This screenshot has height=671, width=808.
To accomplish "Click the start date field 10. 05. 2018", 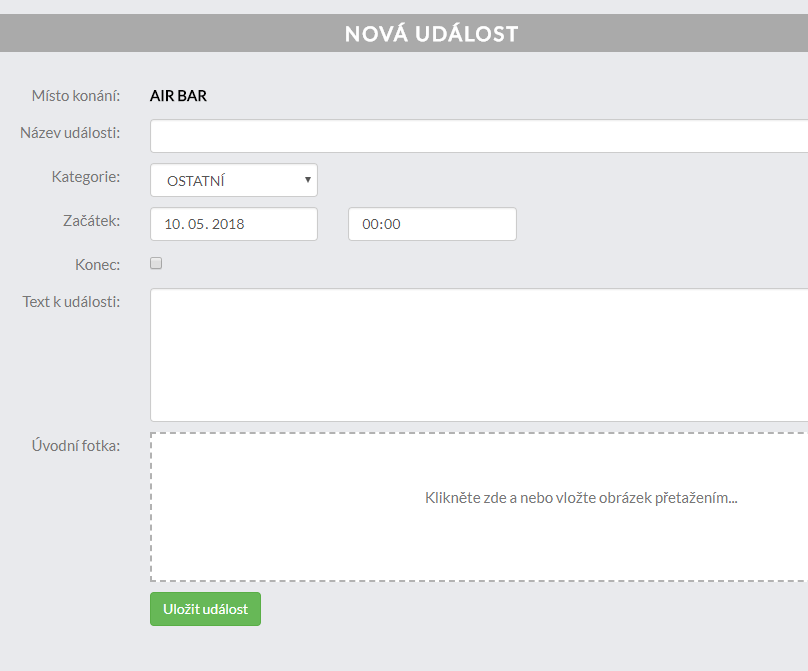I will (x=233, y=224).
